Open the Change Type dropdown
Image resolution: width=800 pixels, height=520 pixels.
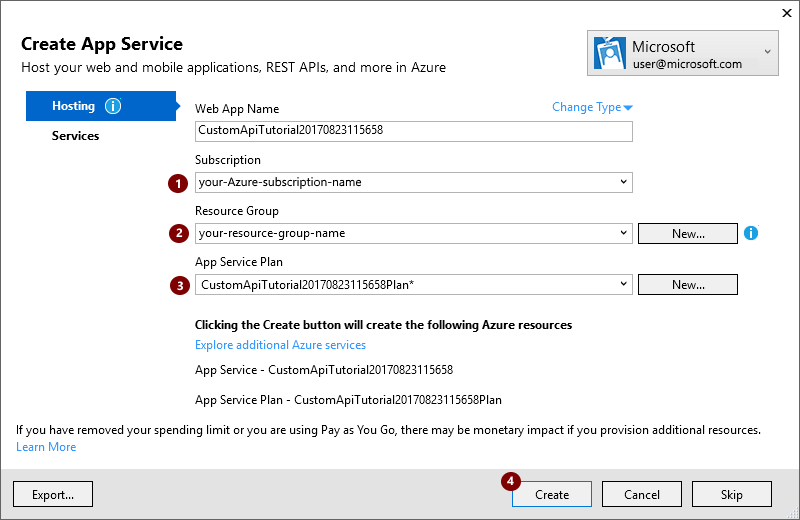coord(592,107)
